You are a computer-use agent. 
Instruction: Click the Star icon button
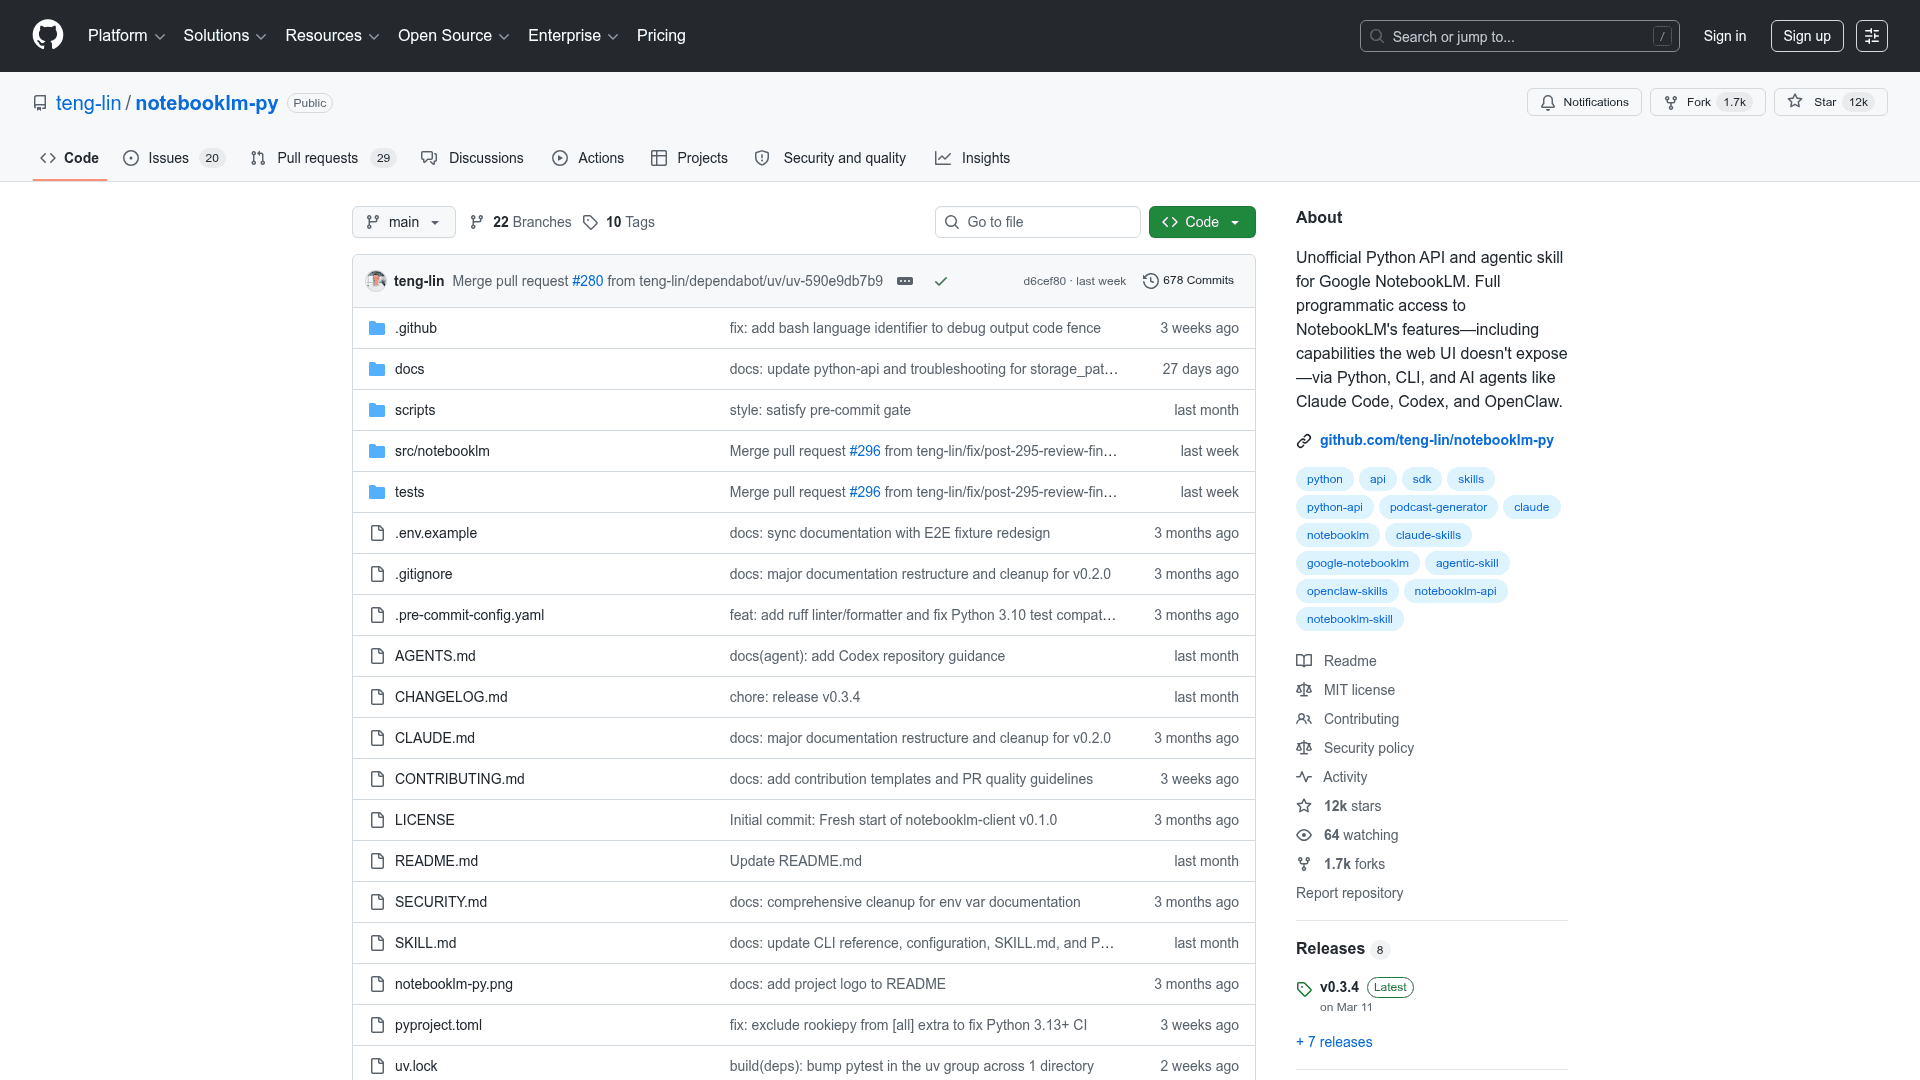(x=1796, y=102)
